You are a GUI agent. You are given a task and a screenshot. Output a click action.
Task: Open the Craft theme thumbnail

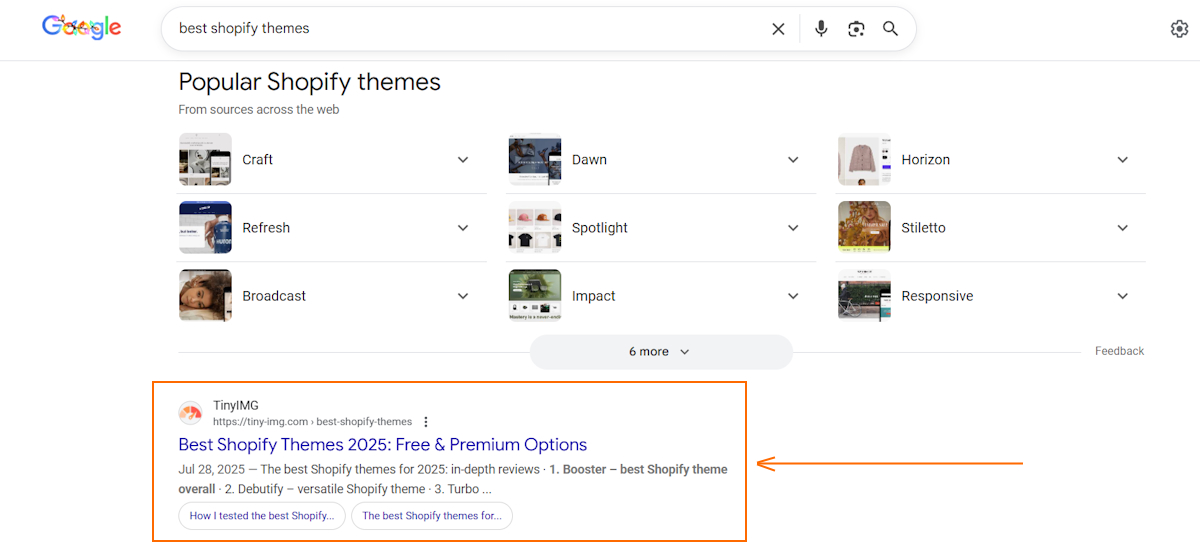(205, 160)
